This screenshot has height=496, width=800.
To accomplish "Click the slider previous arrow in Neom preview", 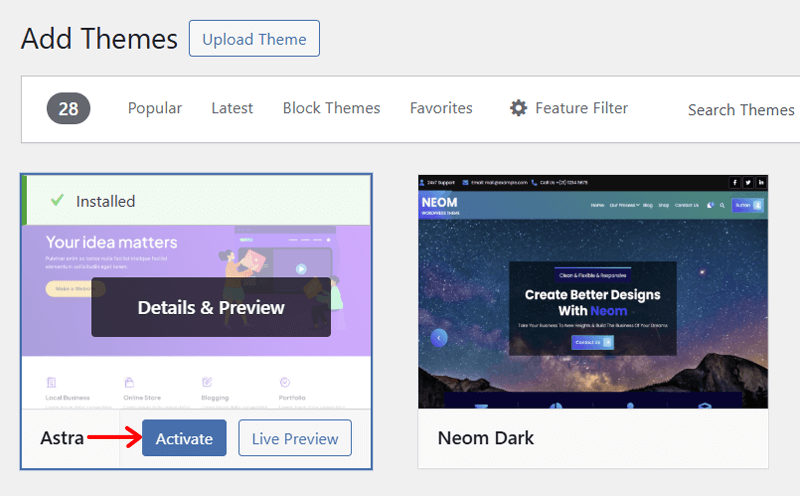I will click(439, 338).
